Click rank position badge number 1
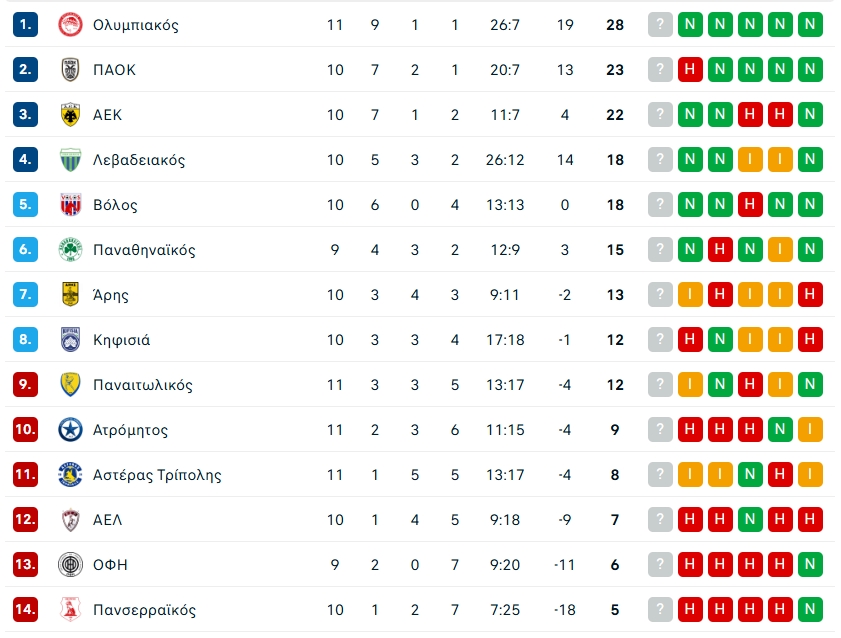Image resolution: width=841 pixels, height=638 pixels. coord(25,25)
